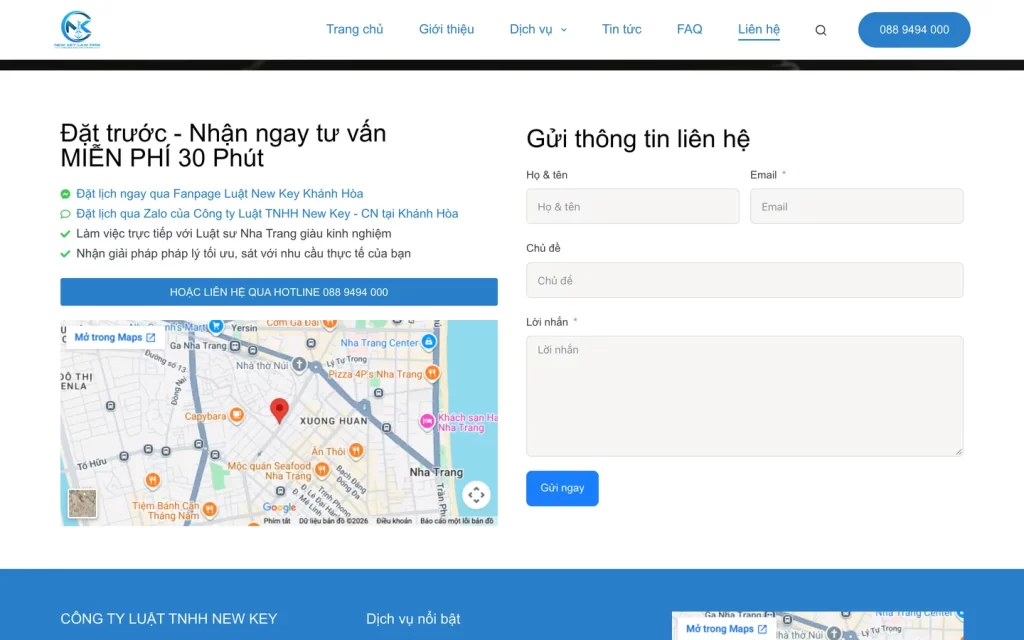Viewport: 1024px width, 640px height.
Task: Click the Google logo on map
Action: [x=279, y=507]
